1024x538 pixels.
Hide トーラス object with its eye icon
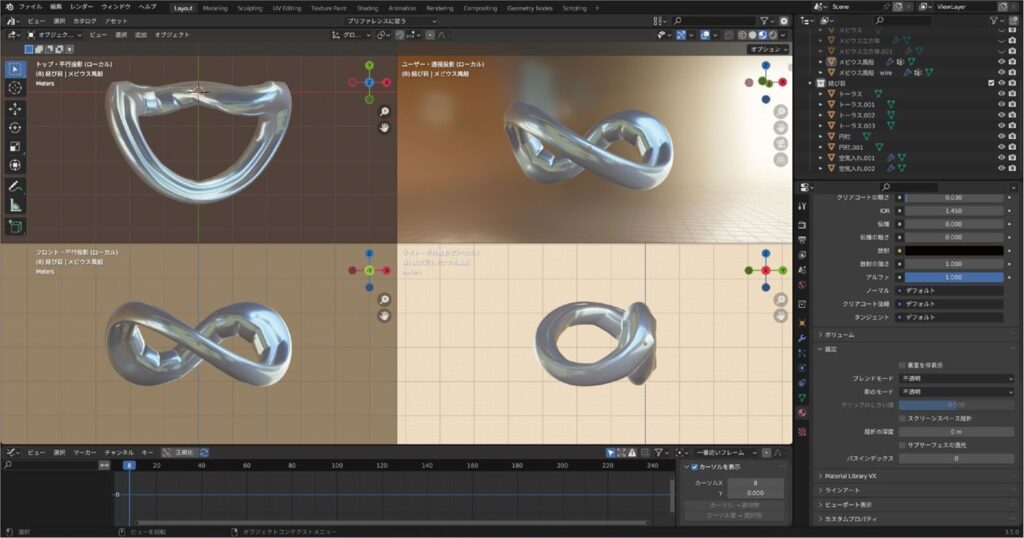point(1001,94)
